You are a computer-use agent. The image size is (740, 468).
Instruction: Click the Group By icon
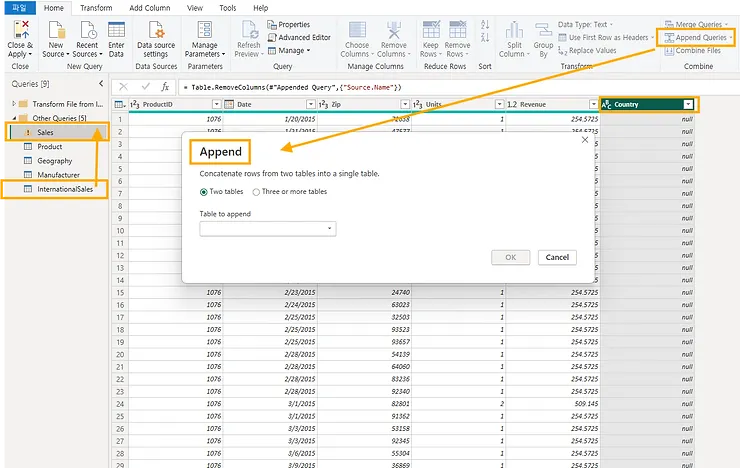[x=543, y=30]
